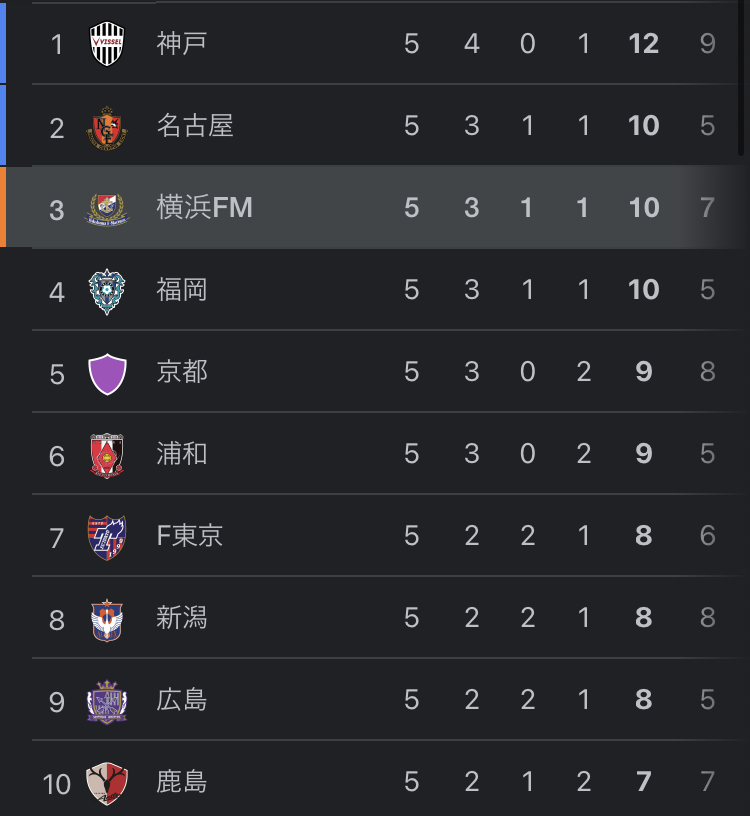Click the Avispa Fukuoka team crest
The height and width of the screenshot is (816, 750).
point(107,291)
